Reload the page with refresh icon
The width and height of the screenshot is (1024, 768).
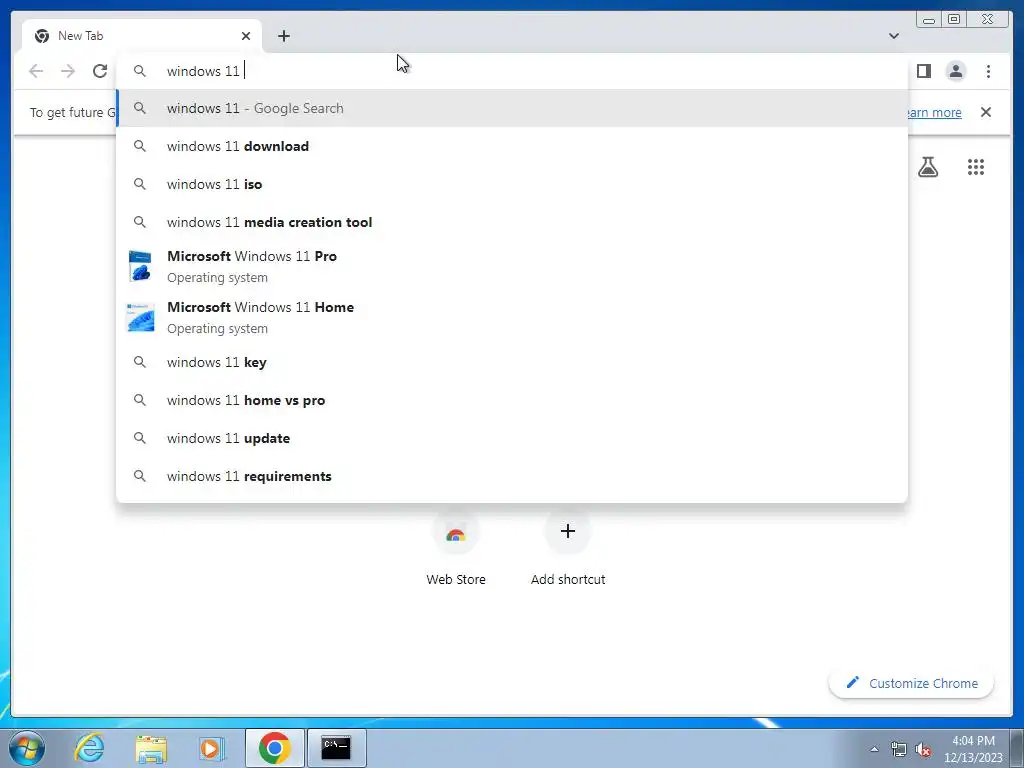coord(100,71)
